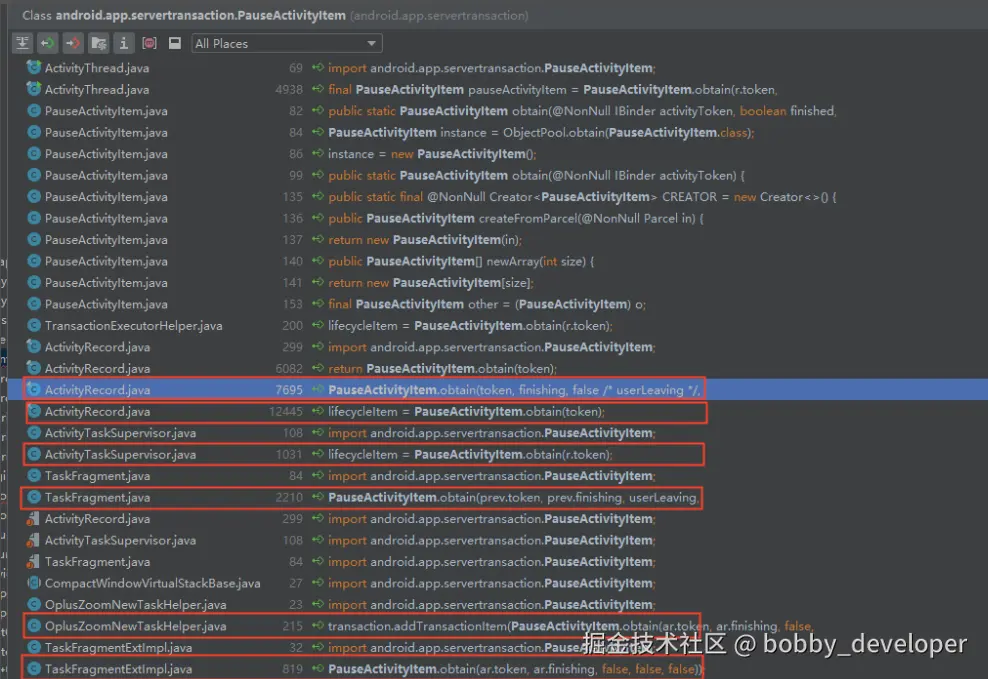988x679 pixels.
Task: Click class icon of TaskFragmentExtImpl.java line 32
Action: coord(34,648)
